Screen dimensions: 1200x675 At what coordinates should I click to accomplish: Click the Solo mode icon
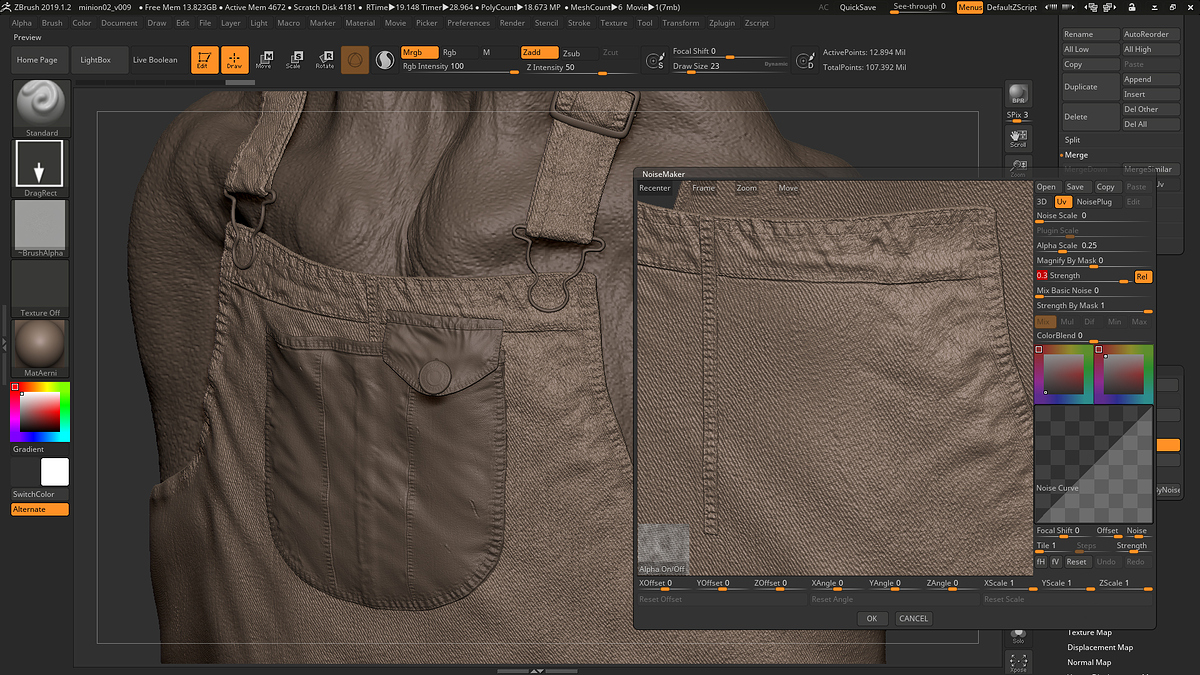tap(1018, 634)
